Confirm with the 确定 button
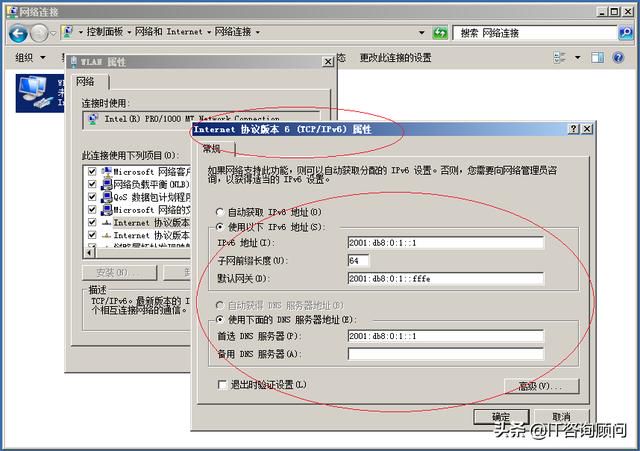 tap(501, 417)
